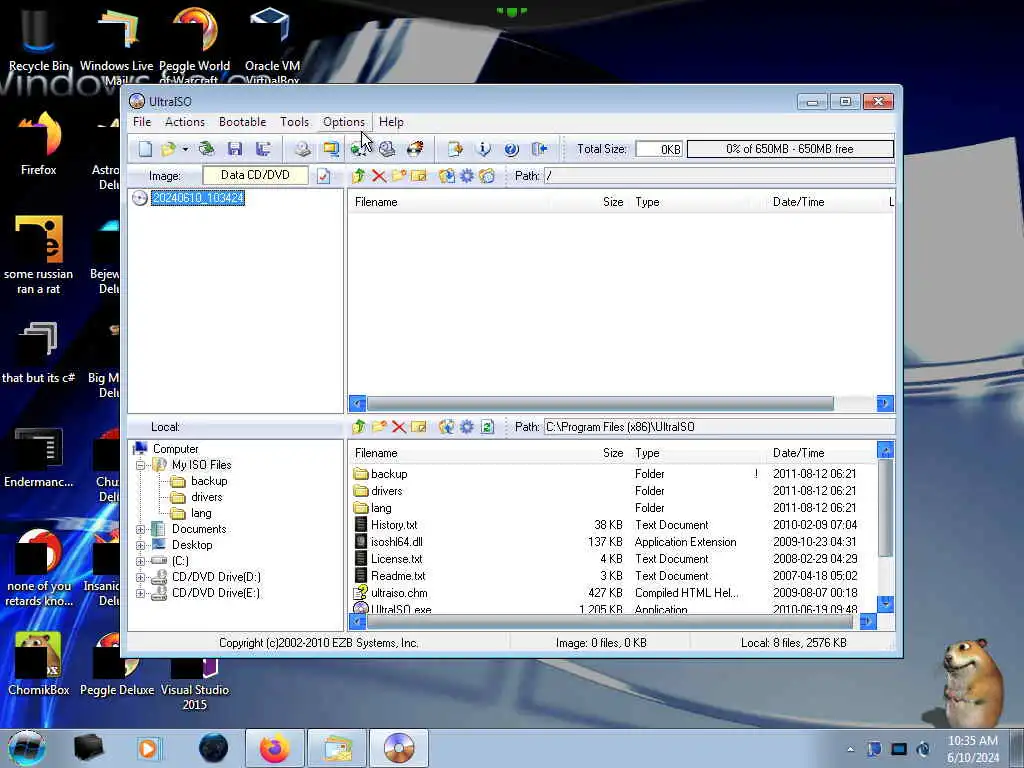Open the Recycle Bin desktop icon
The height and width of the screenshot is (768, 1024).
pyautogui.click(x=39, y=39)
